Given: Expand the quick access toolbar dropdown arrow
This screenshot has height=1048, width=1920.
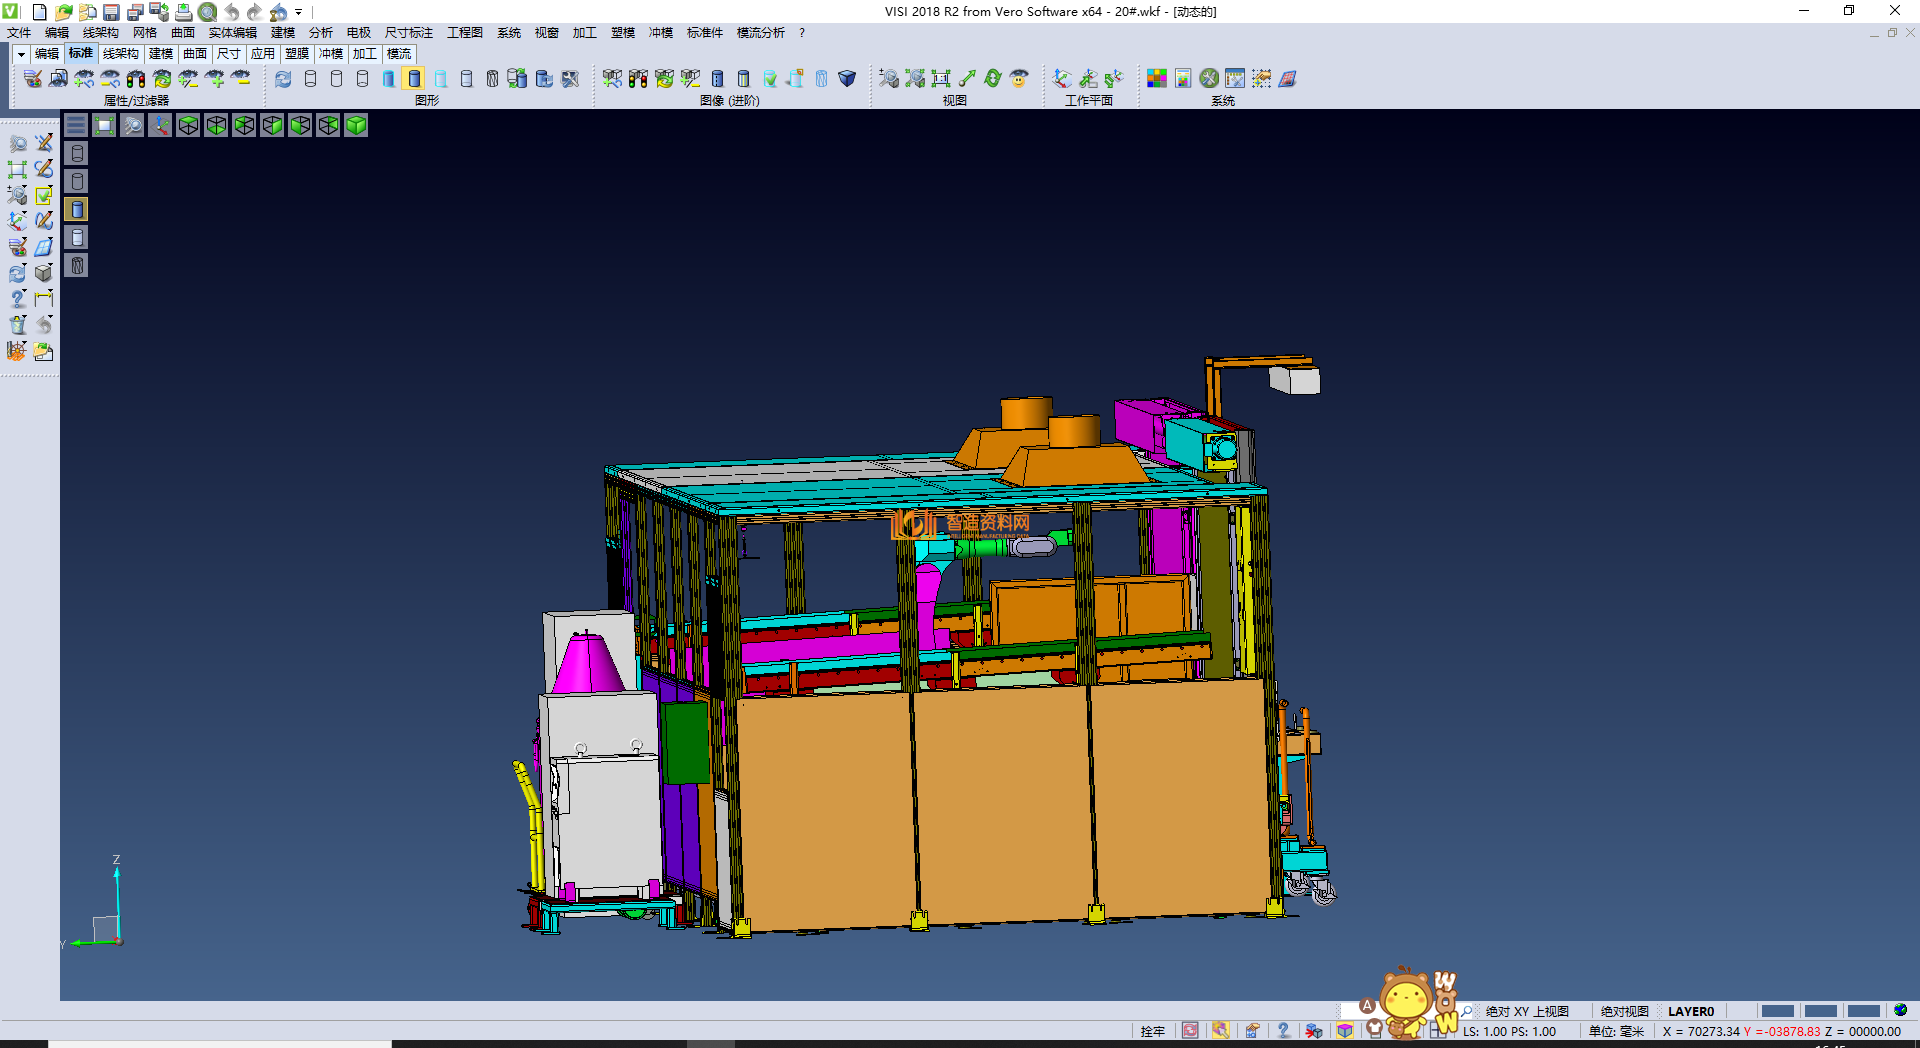Looking at the screenshot, I should tap(298, 12).
